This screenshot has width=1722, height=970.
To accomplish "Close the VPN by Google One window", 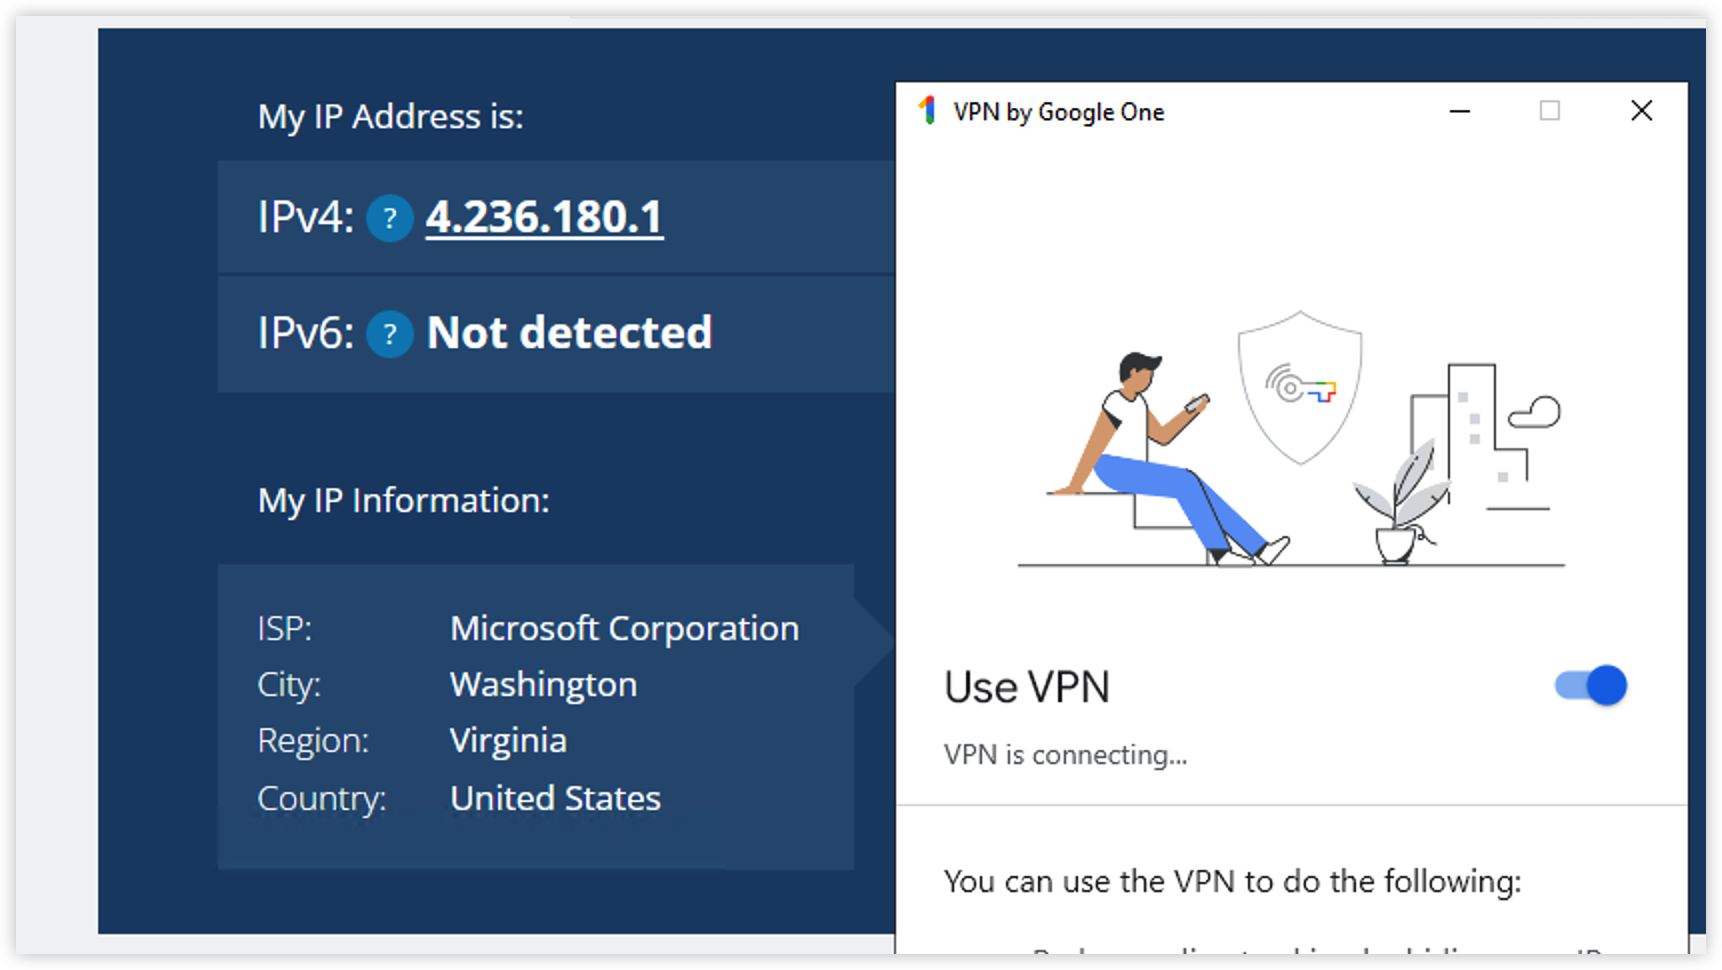I will click(1641, 111).
